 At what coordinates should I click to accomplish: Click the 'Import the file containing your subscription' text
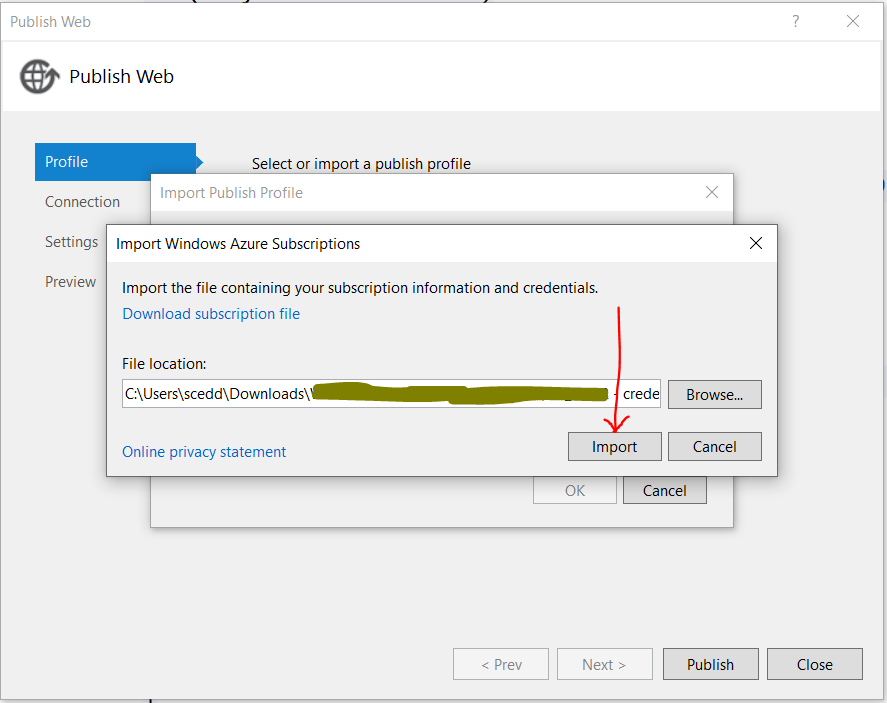[360, 288]
